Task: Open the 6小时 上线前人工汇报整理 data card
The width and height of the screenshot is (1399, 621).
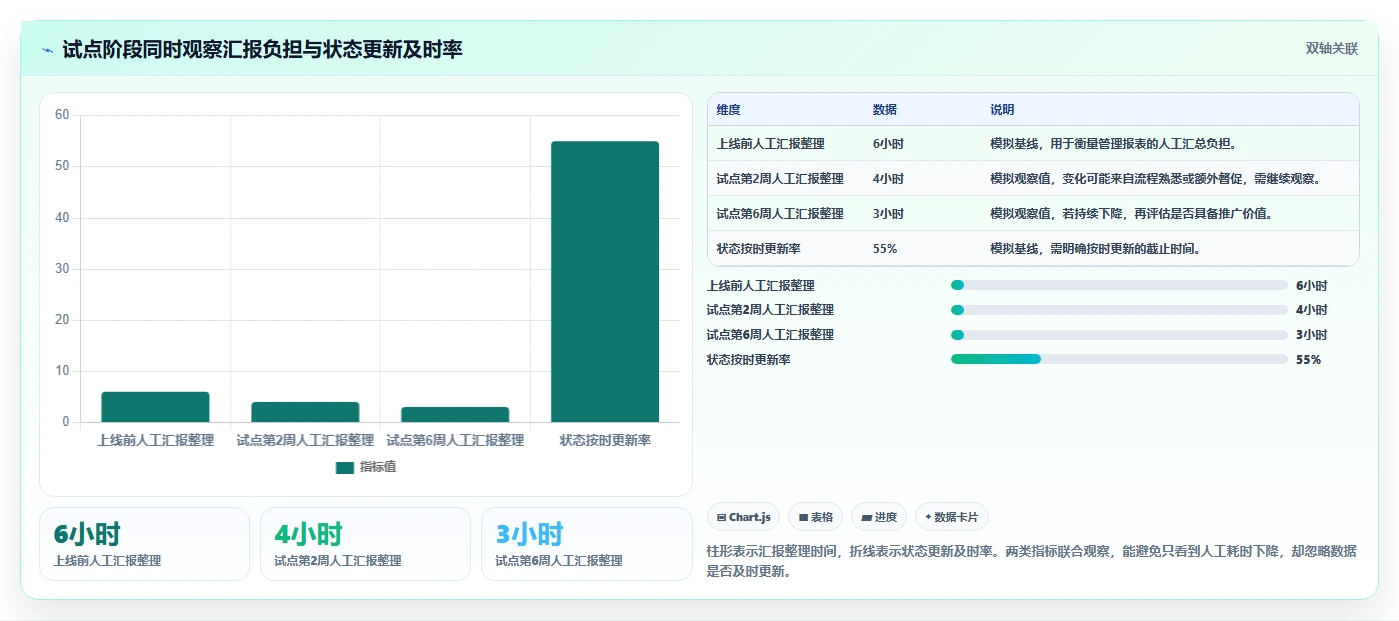Action: (x=144, y=544)
